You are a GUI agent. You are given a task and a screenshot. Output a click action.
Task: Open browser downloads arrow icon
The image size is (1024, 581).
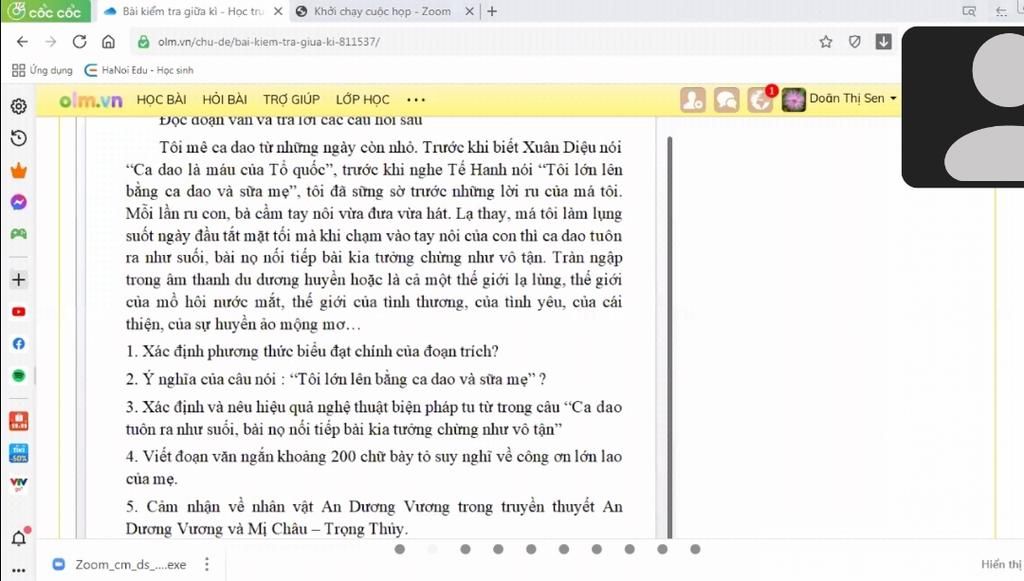pyautogui.click(x=883, y=42)
